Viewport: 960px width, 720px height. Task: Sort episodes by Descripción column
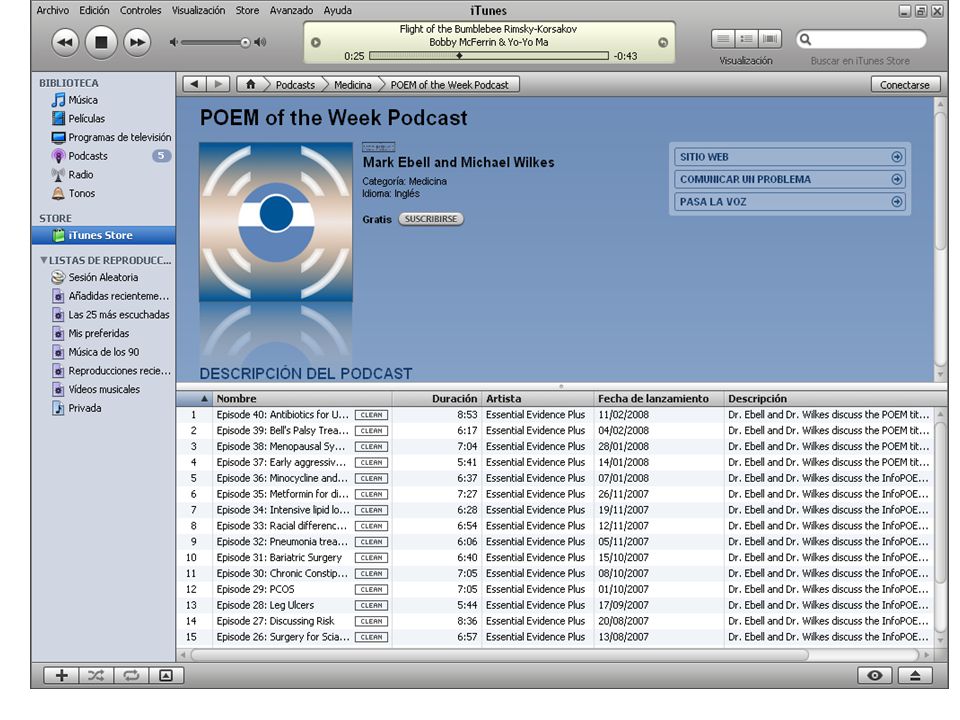(x=828, y=399)
